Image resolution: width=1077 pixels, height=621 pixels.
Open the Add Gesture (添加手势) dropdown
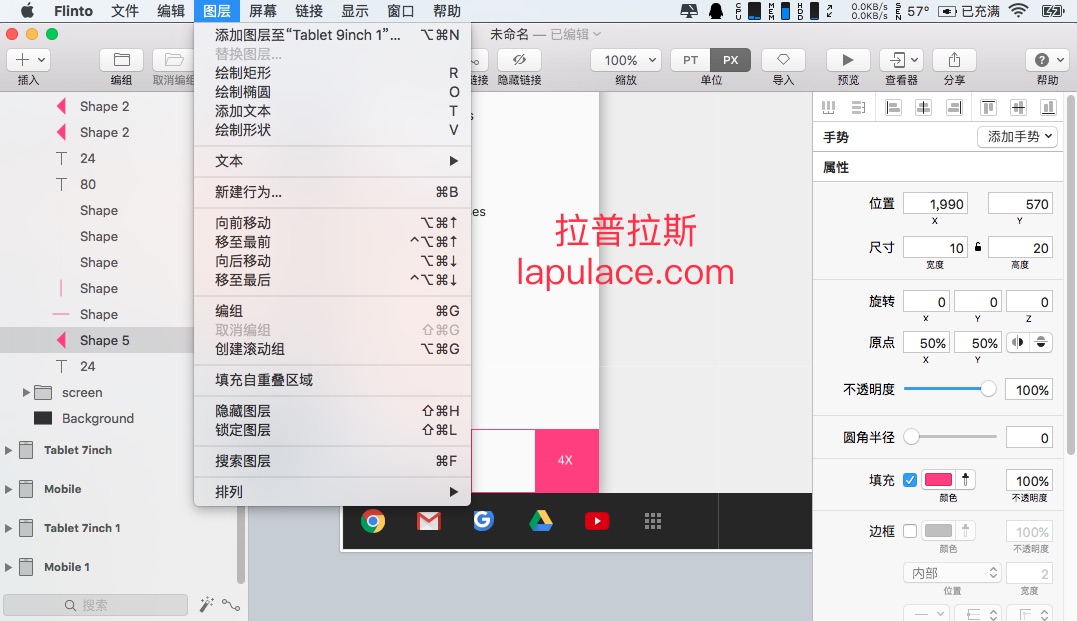pos(1017,137)
